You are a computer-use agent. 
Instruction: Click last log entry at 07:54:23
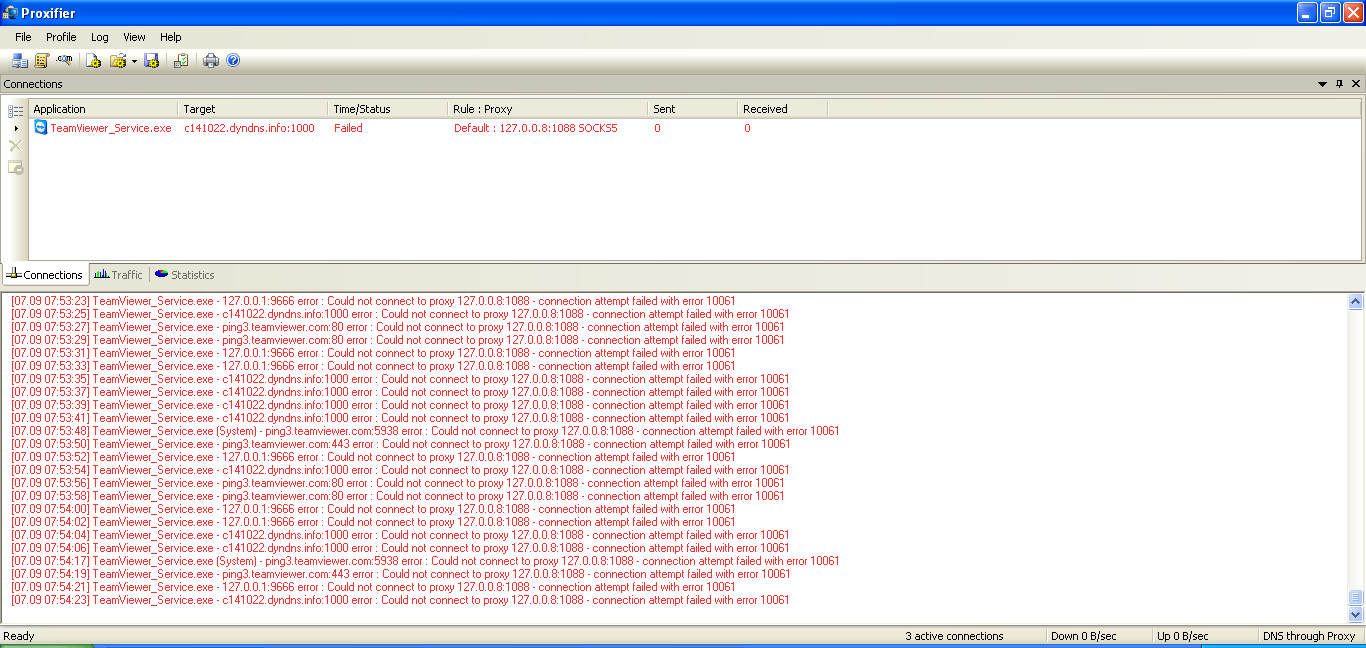pos(400,600)
